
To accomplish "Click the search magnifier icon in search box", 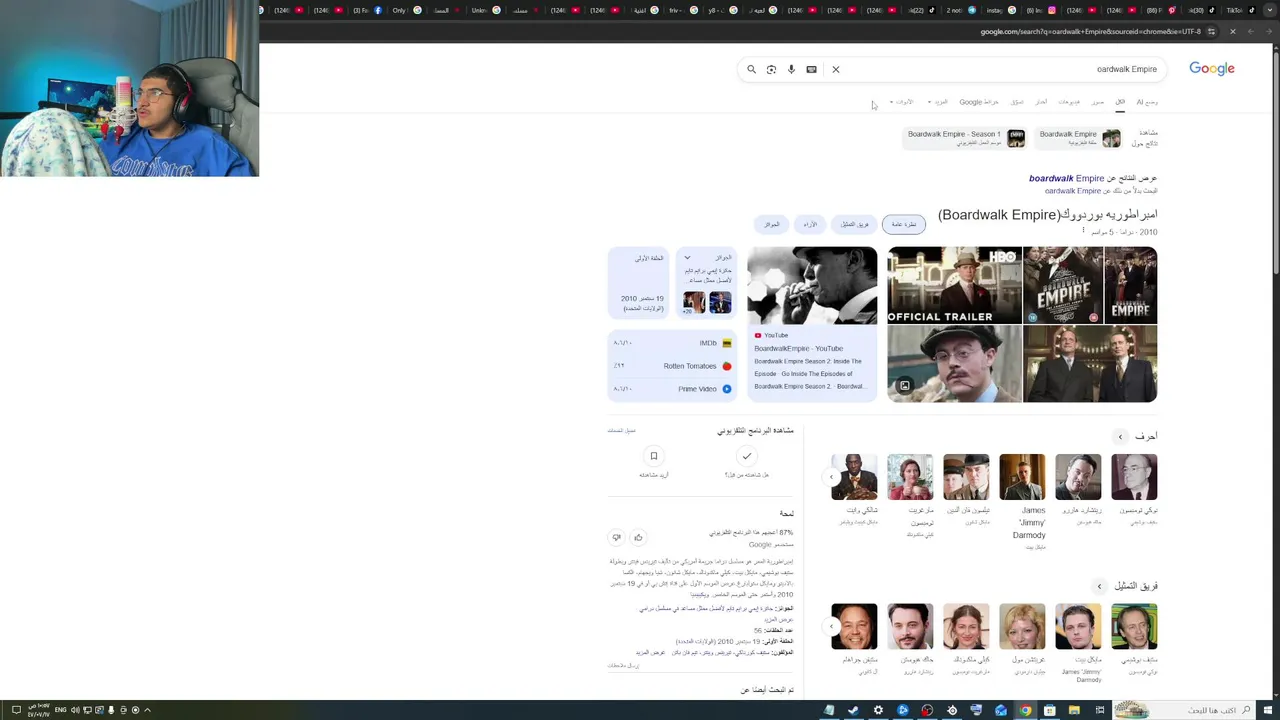I will tap(751, 69).
